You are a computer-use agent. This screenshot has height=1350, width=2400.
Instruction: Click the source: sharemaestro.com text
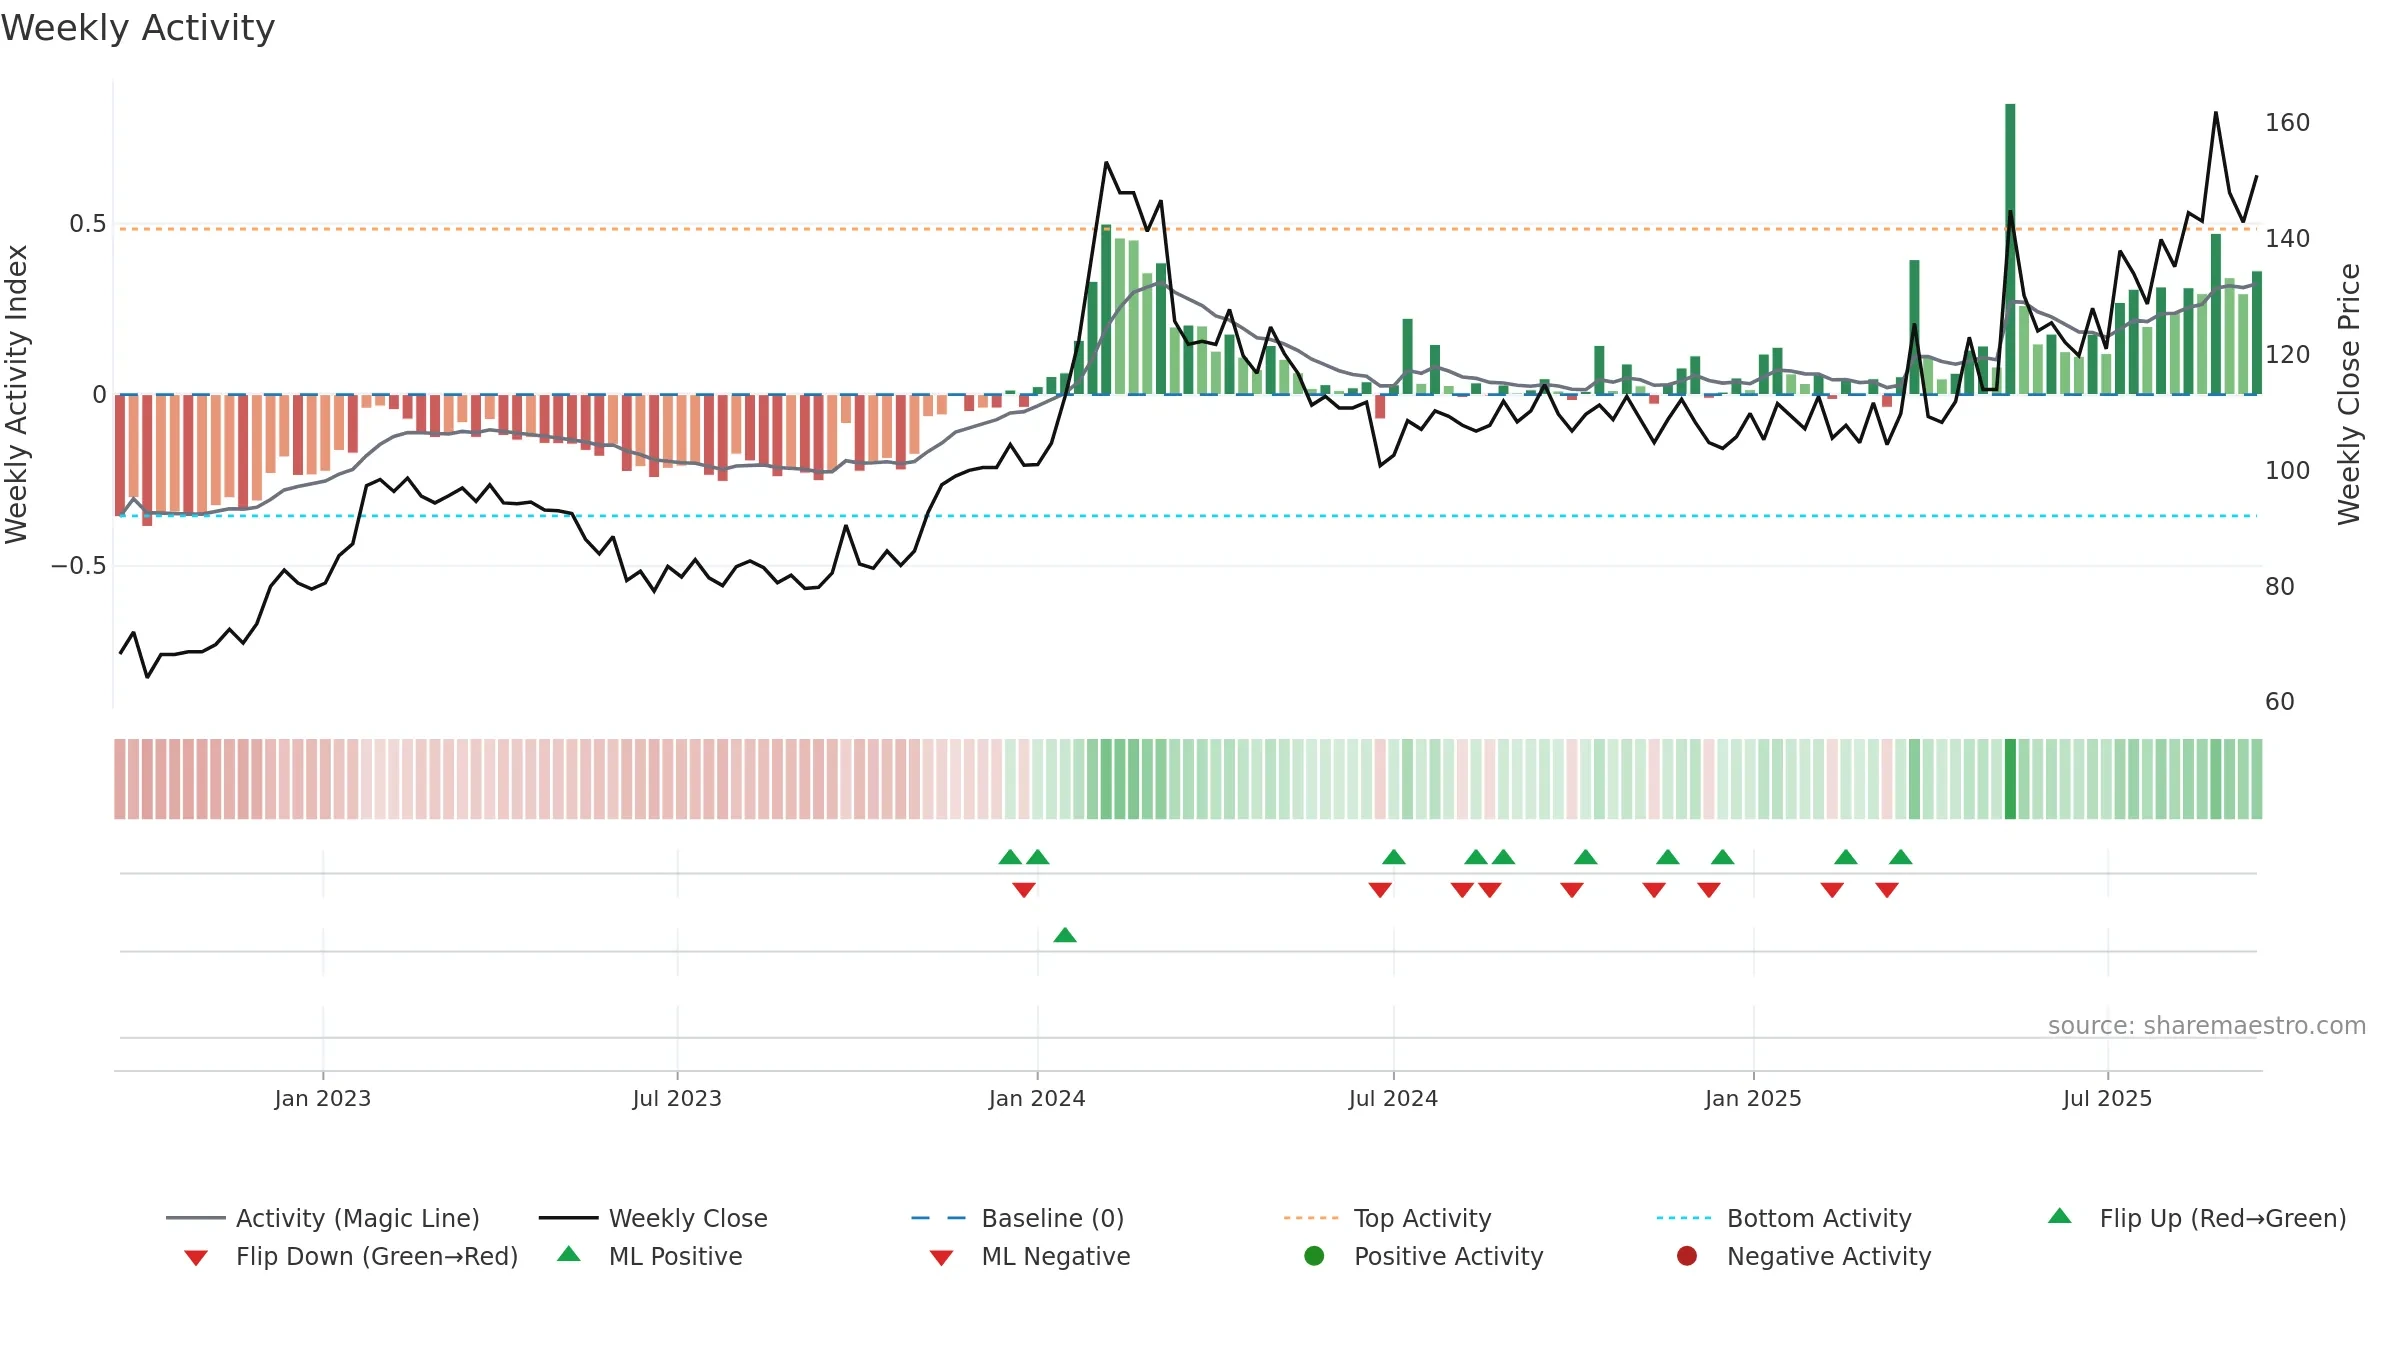[2207, 1026]
